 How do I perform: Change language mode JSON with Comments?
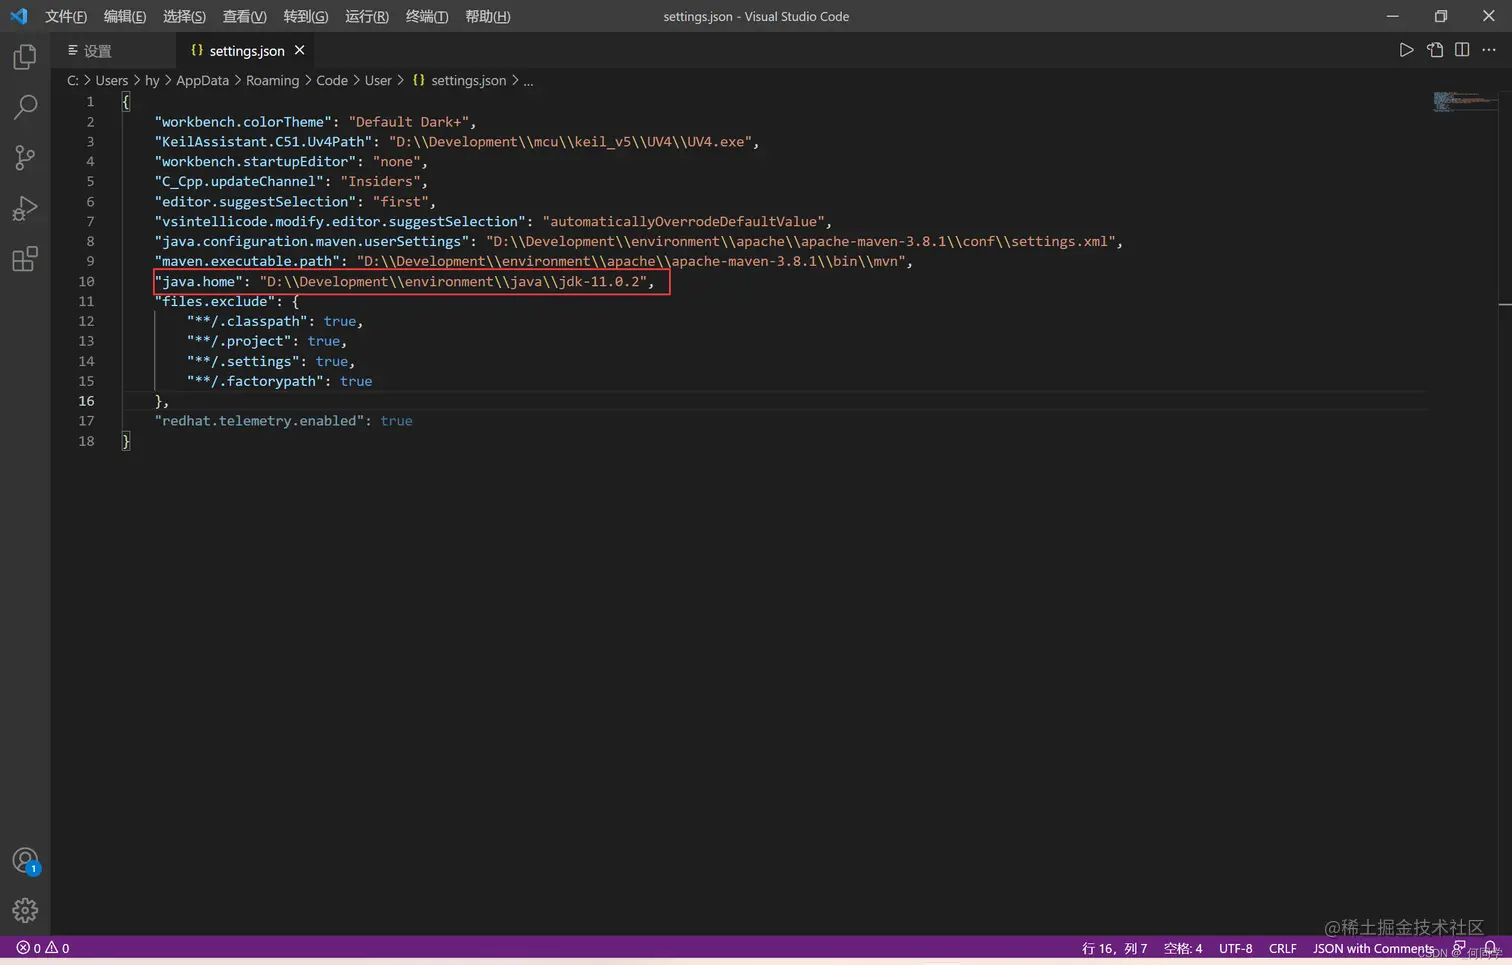click(1373, 948)
